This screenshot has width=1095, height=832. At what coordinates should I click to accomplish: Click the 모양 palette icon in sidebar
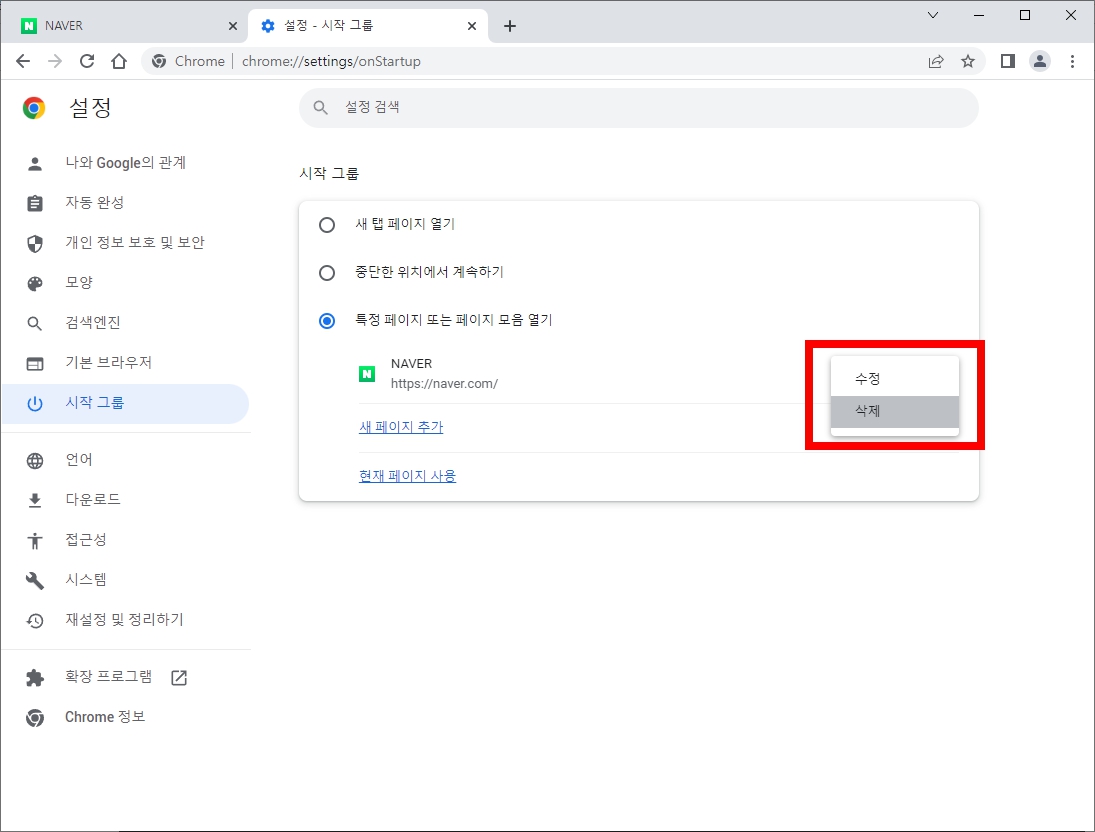[35, 282]
